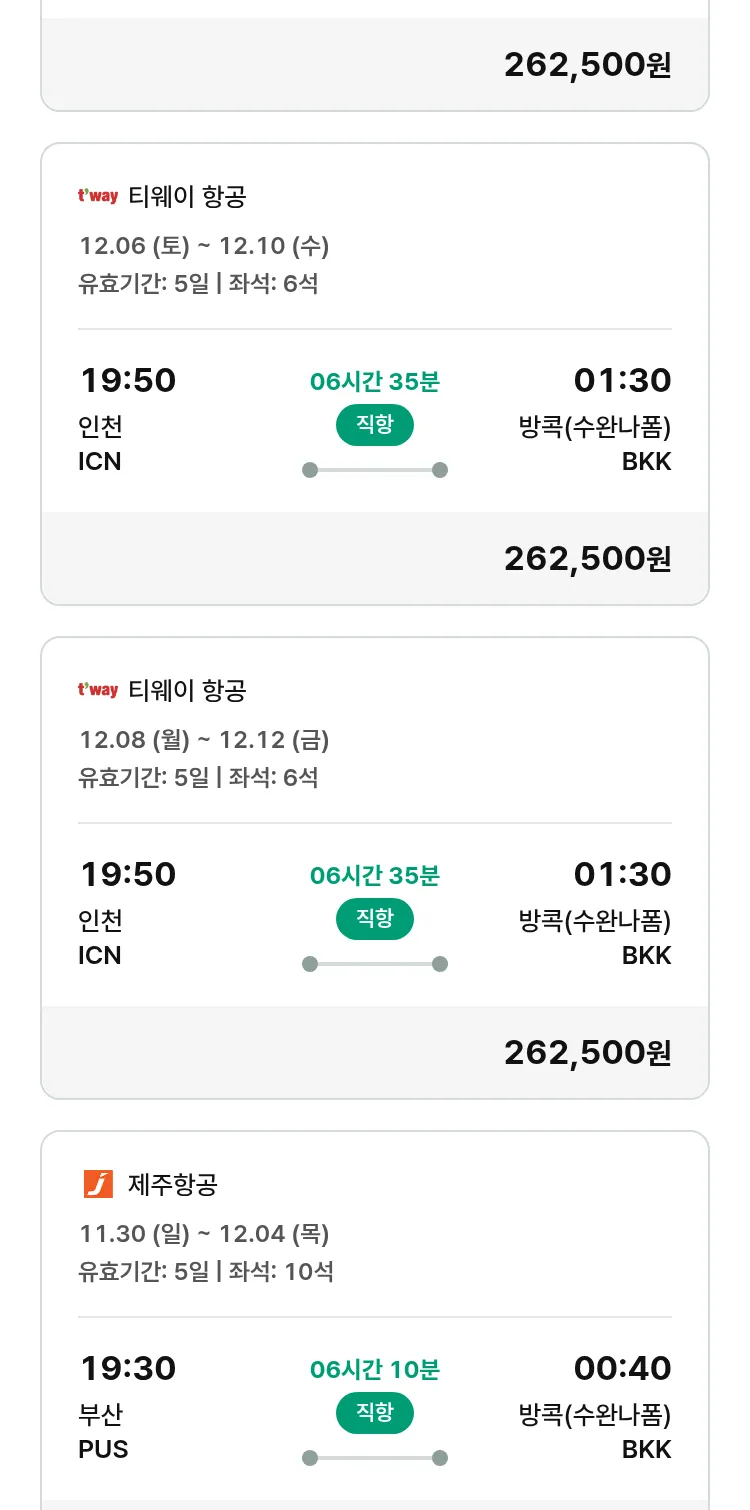Click the 제주항공 airline name
The image size is (750, 1510).
coord(173,1185)
